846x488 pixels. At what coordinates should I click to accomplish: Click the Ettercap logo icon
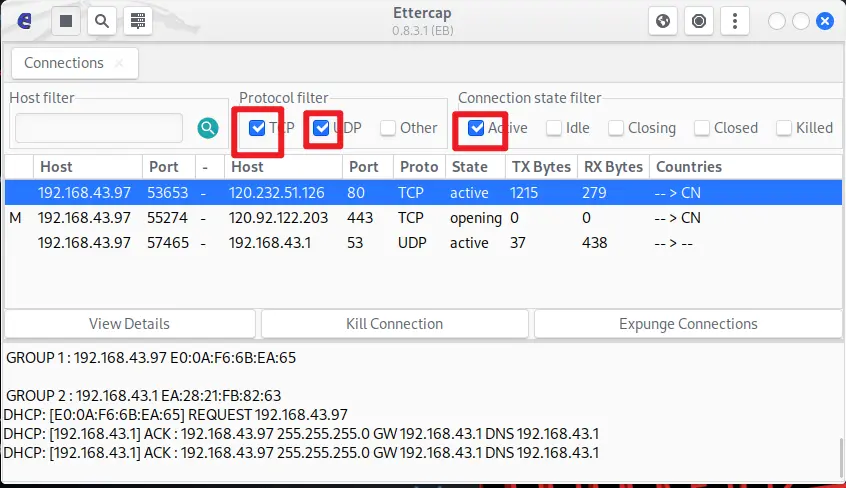click(x=25, y=21)
